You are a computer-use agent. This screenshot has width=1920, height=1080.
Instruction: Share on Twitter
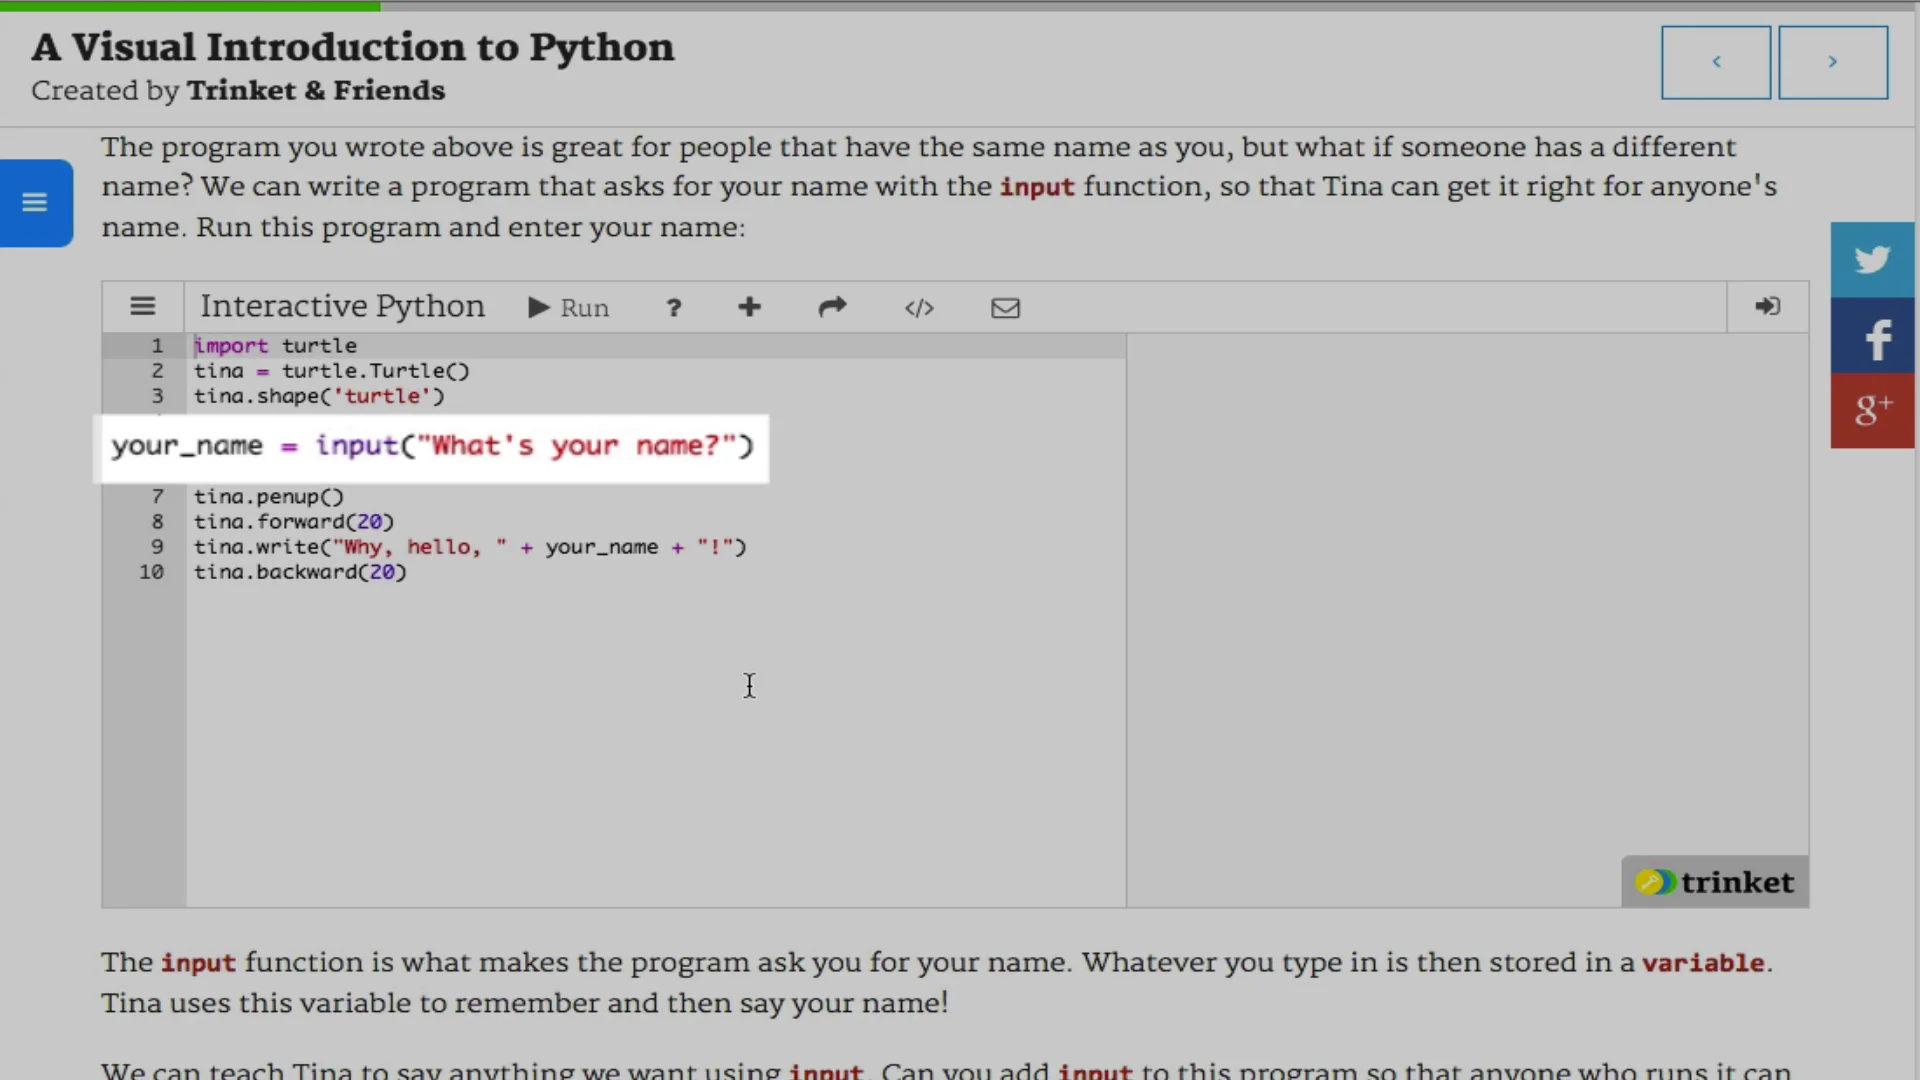click(x=1872, y=260)
